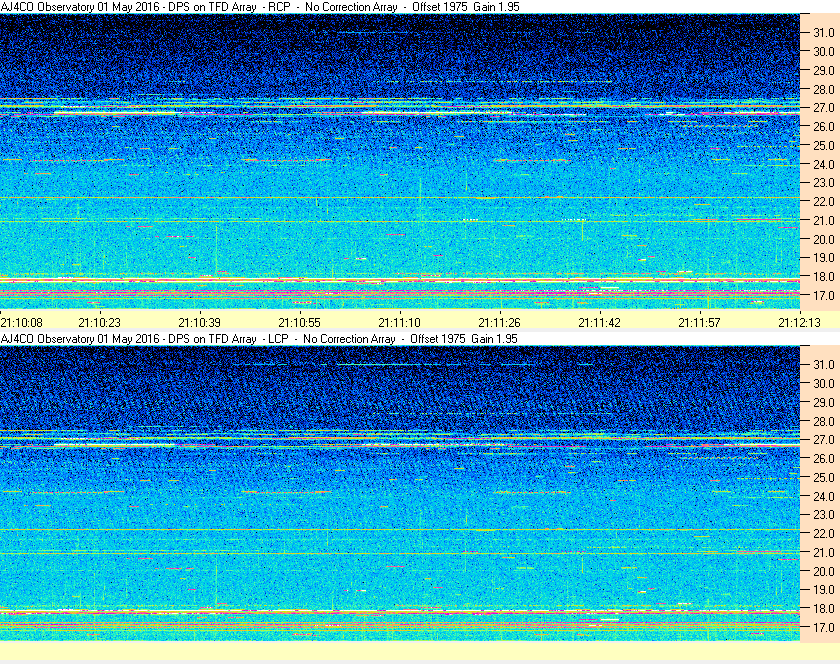Click the 21:12:13 time axis label
840x664 pixels.
(799, 323)
